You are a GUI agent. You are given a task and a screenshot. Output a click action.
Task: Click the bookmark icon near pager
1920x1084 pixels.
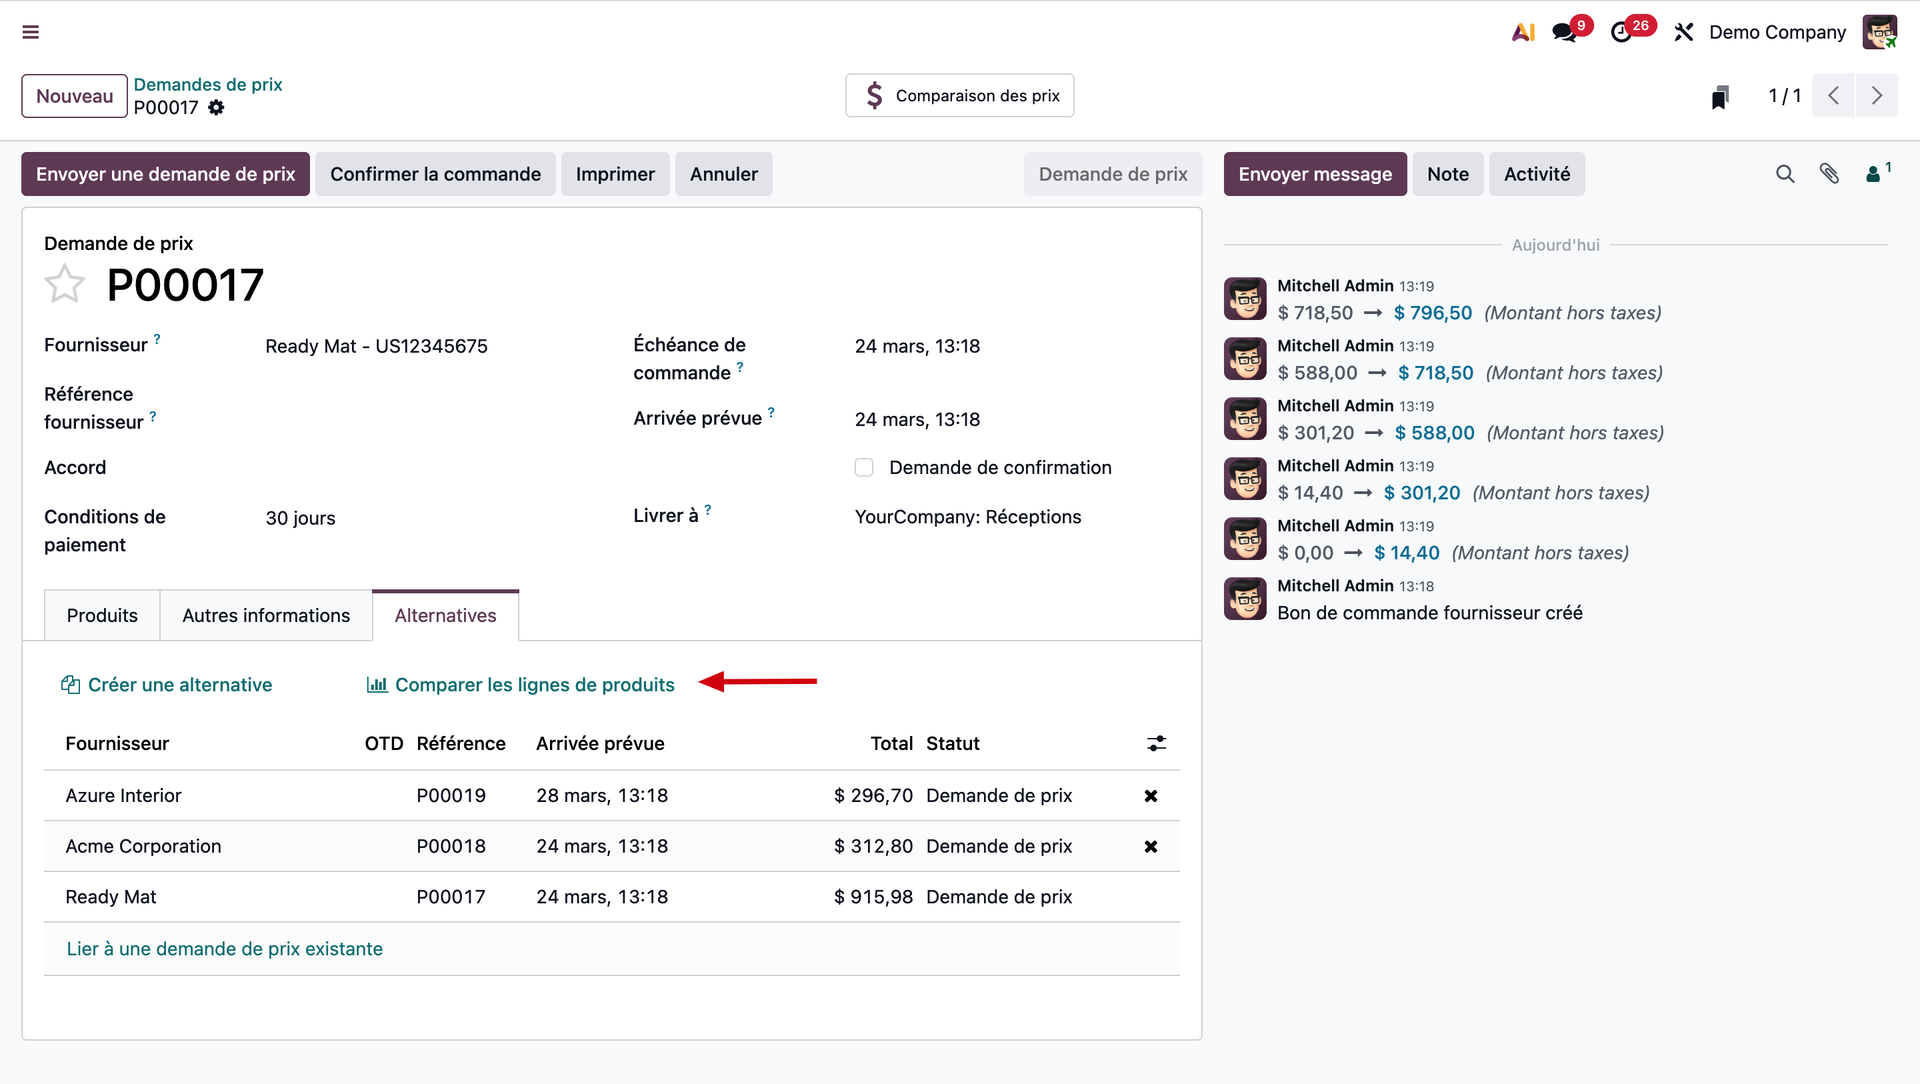pos(1720,96)
